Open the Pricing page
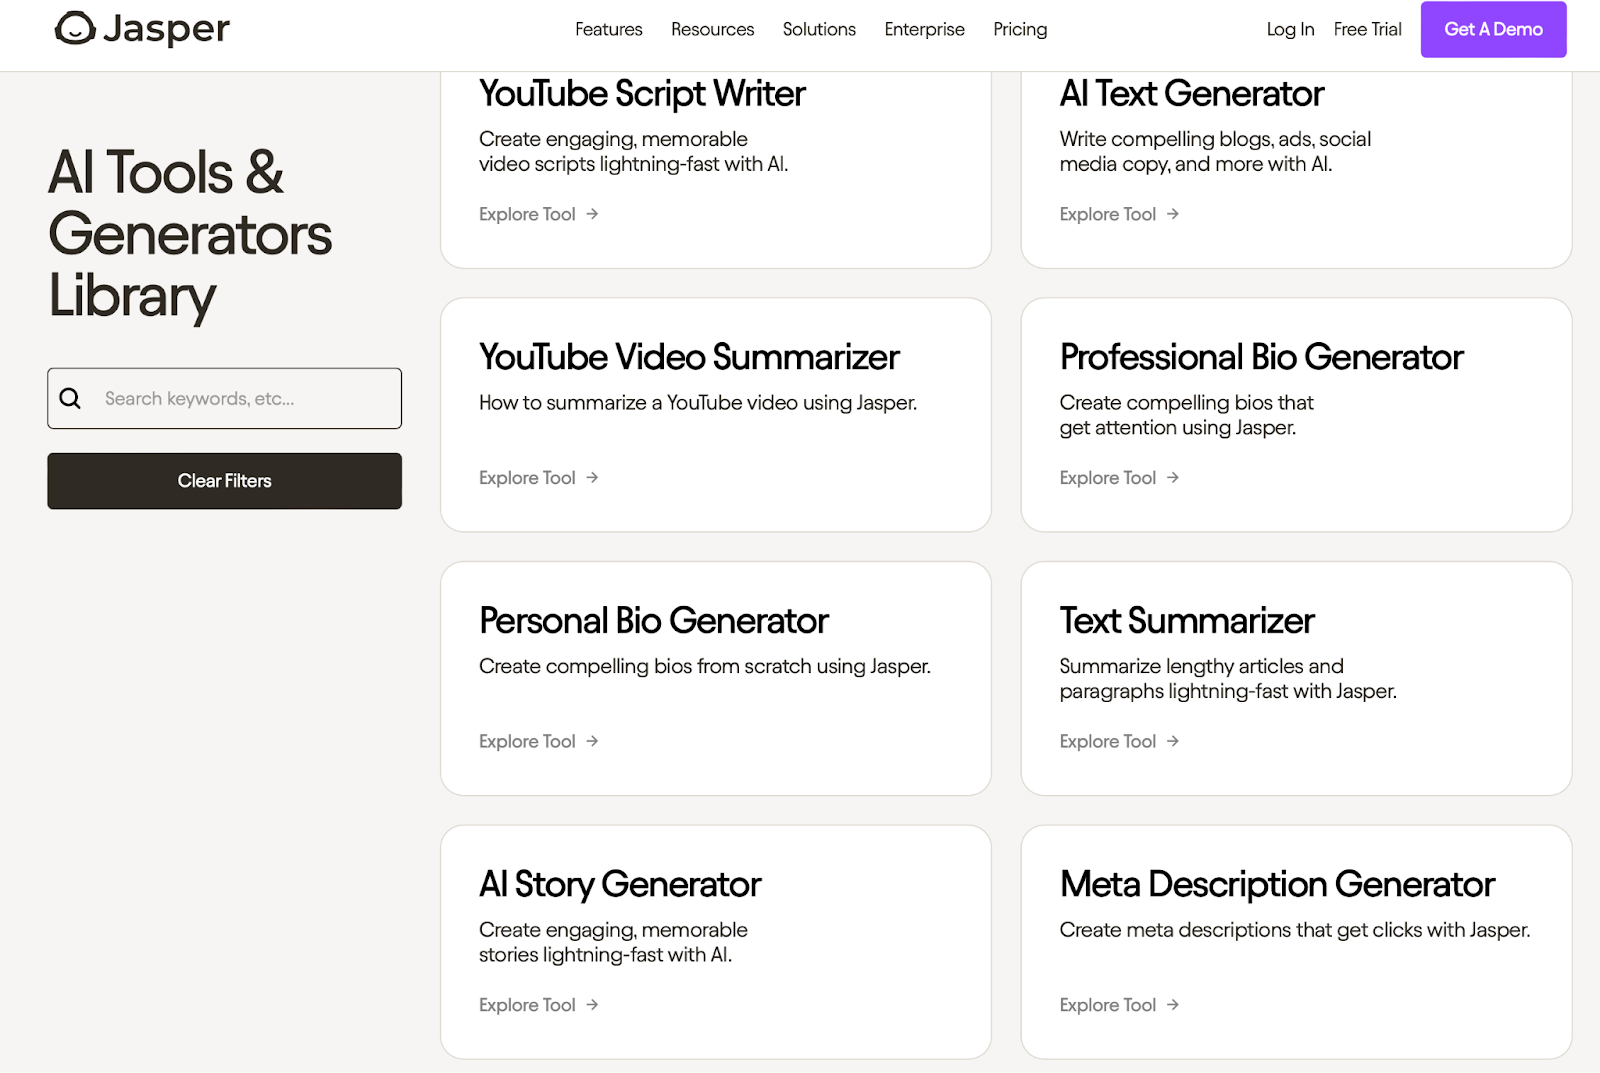Image resolution: width=1600 pixels, height=1073 pixels. pyautogui.click(x=1020, y=30)
